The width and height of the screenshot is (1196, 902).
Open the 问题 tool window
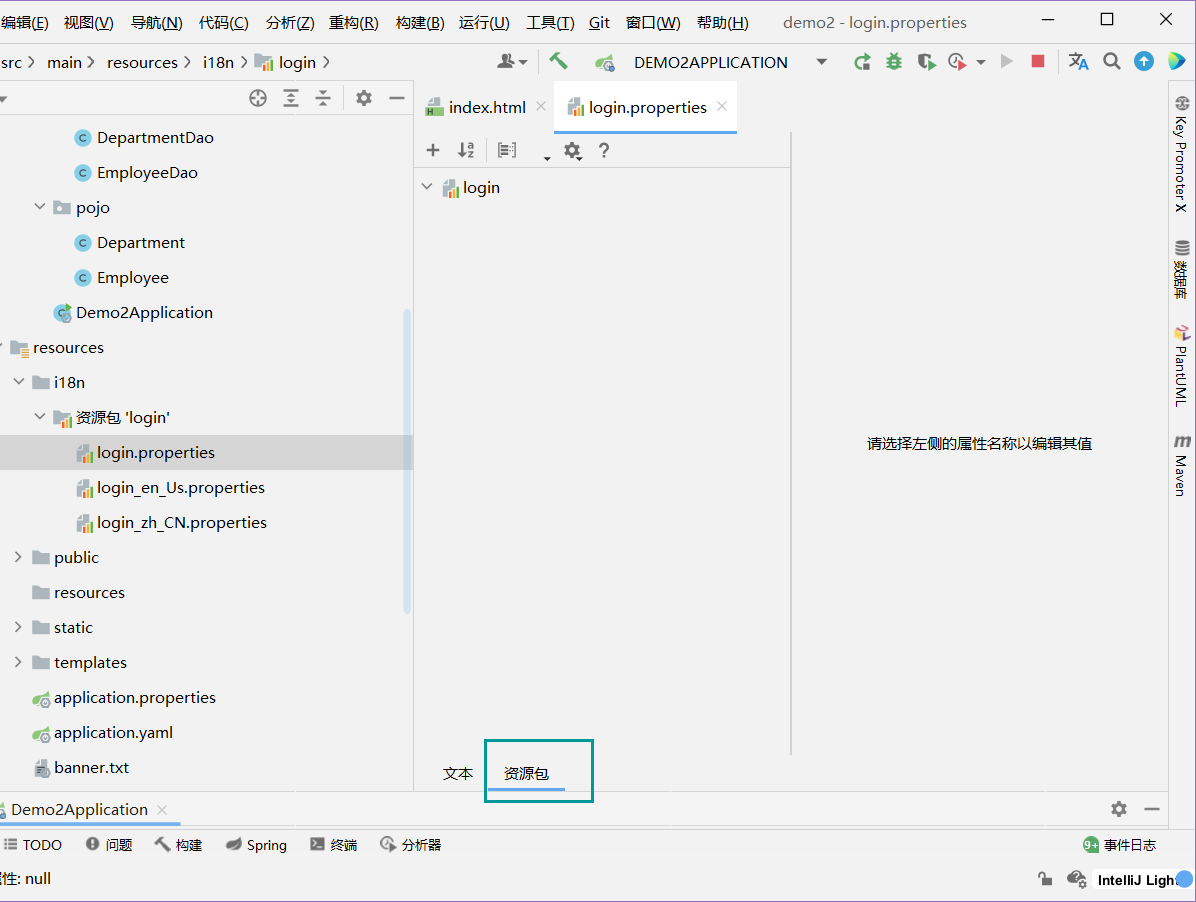110,845
